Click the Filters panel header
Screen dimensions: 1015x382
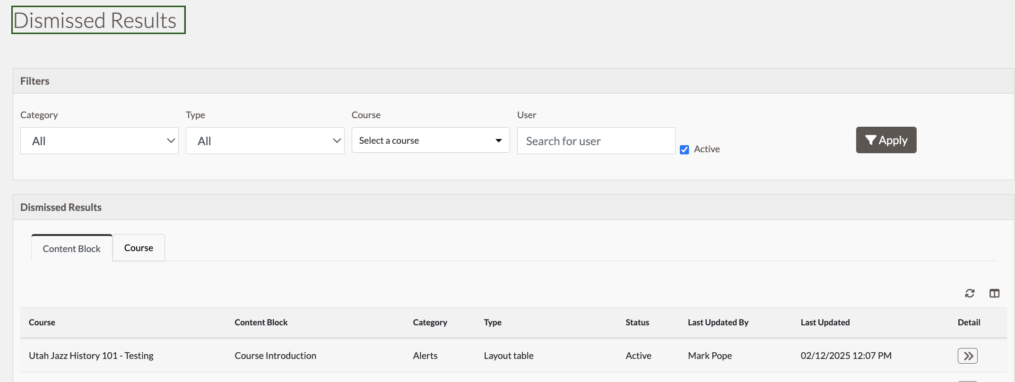514,81
